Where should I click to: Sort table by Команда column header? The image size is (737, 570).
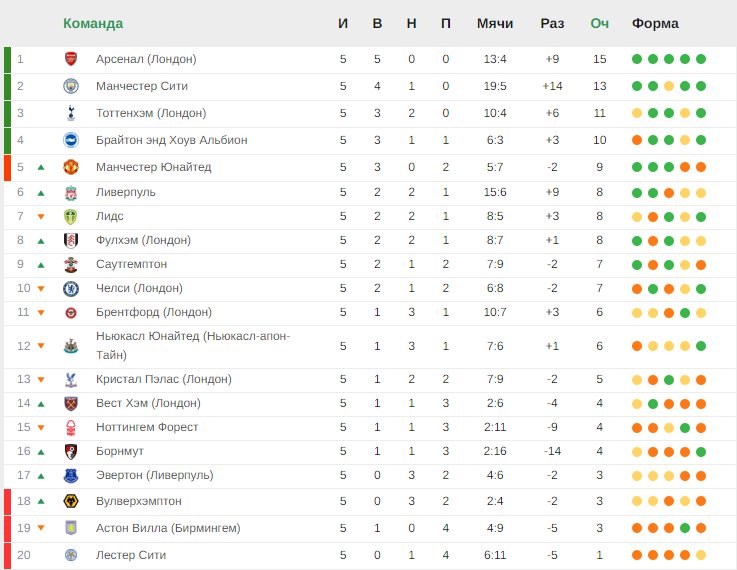pos(93,23)
